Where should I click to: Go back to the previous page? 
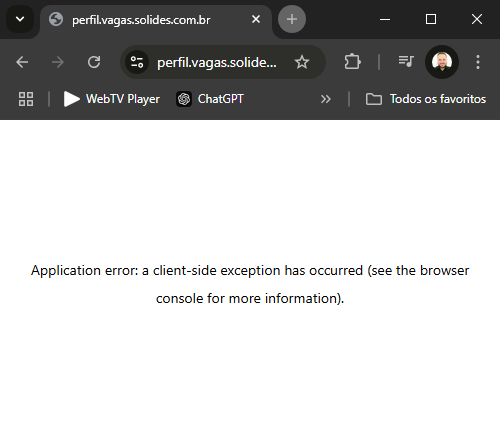click(22, 62)
